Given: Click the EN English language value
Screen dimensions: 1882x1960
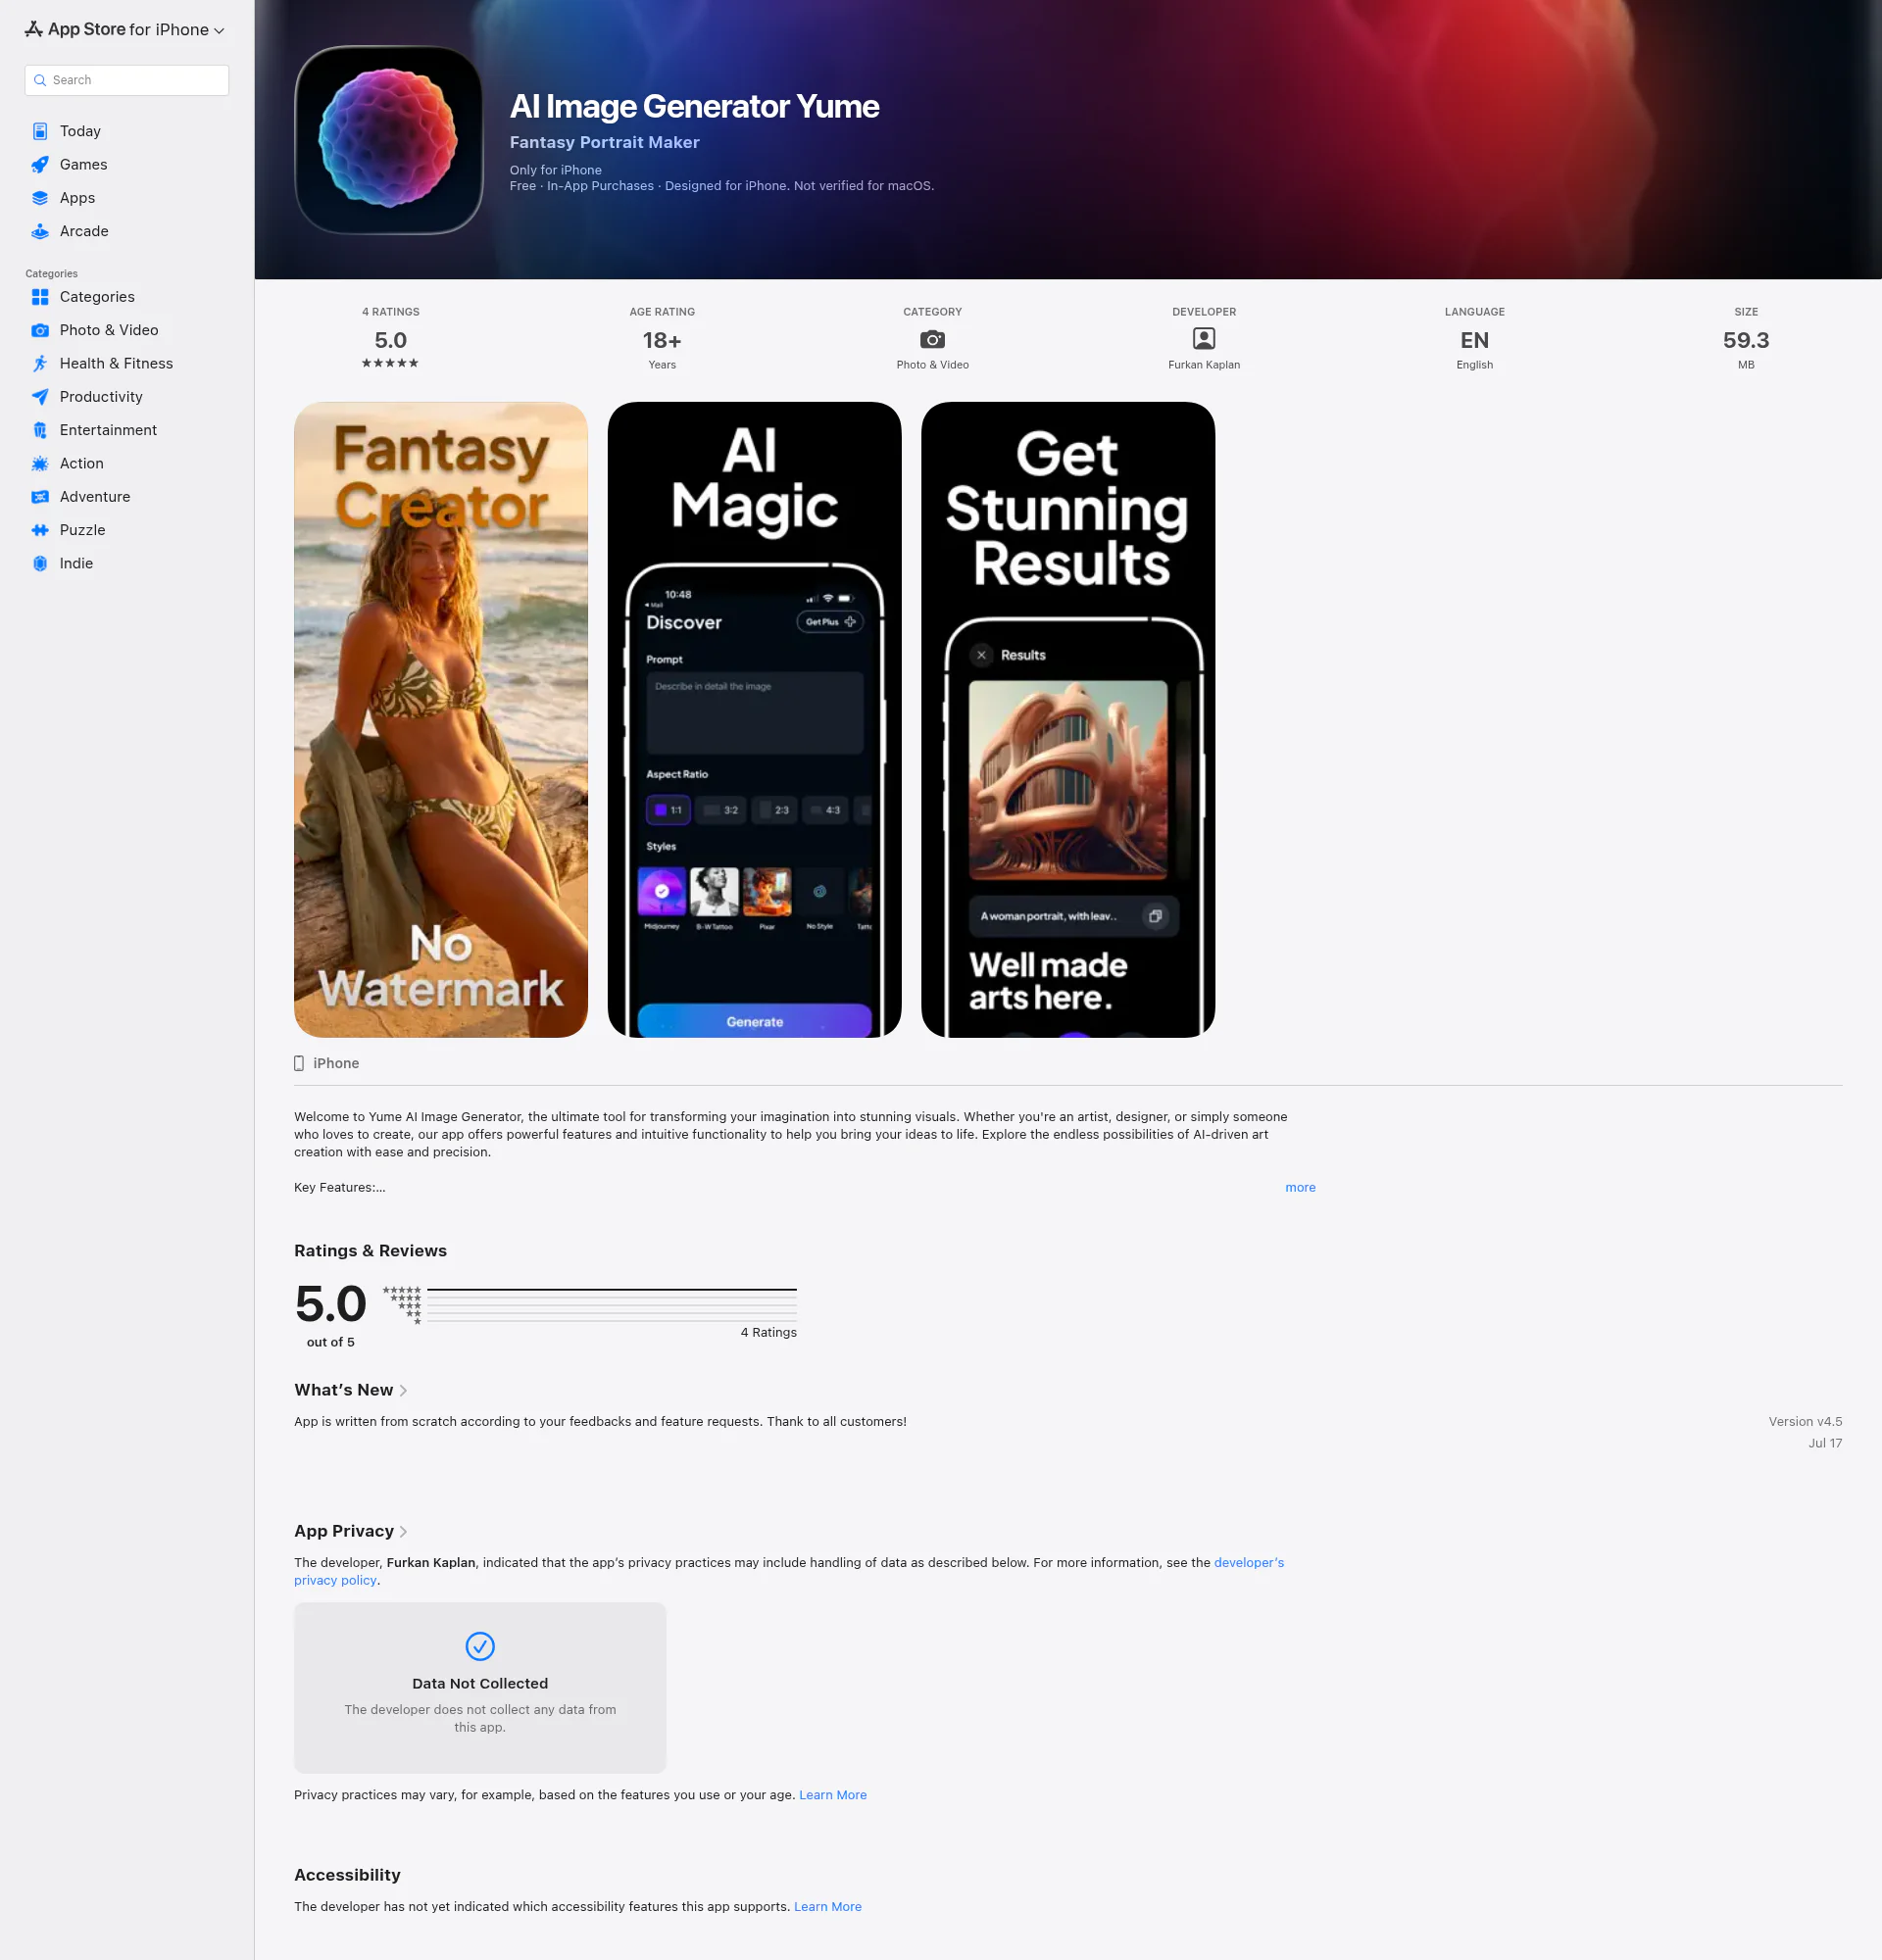Looking at the screenshot, I should click(x=1474, y=340).
